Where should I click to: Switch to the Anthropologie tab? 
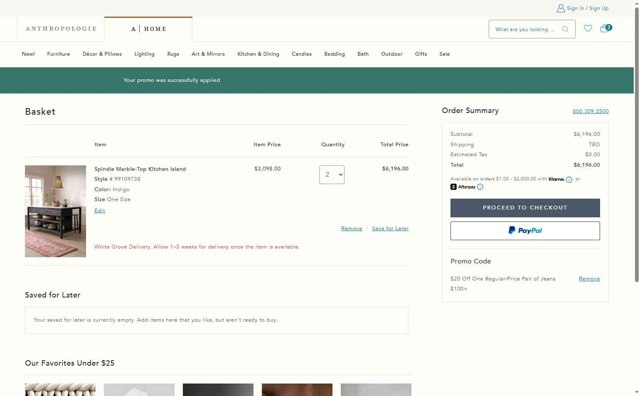[x=61, y=29]
